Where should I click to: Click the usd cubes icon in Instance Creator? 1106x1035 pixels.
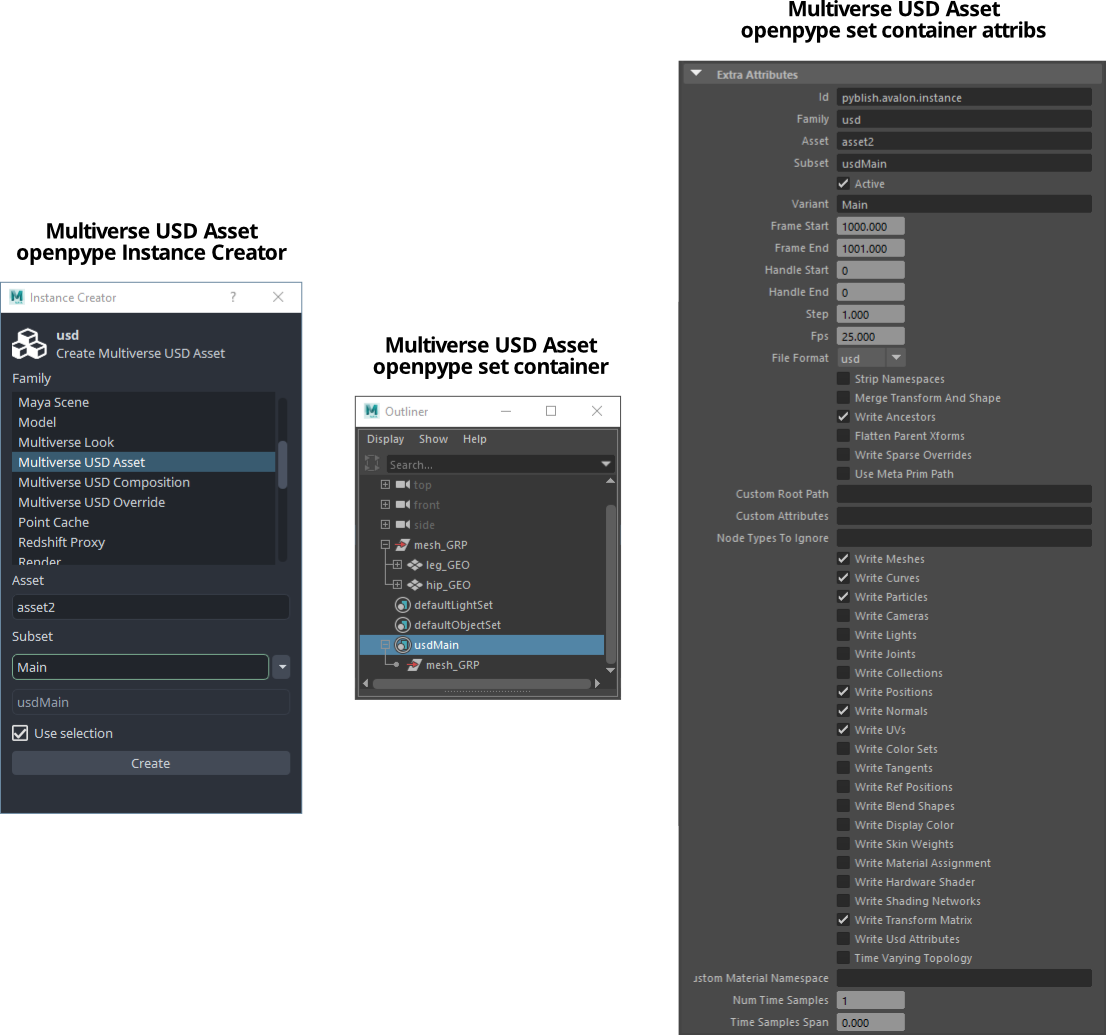[30, 344]
